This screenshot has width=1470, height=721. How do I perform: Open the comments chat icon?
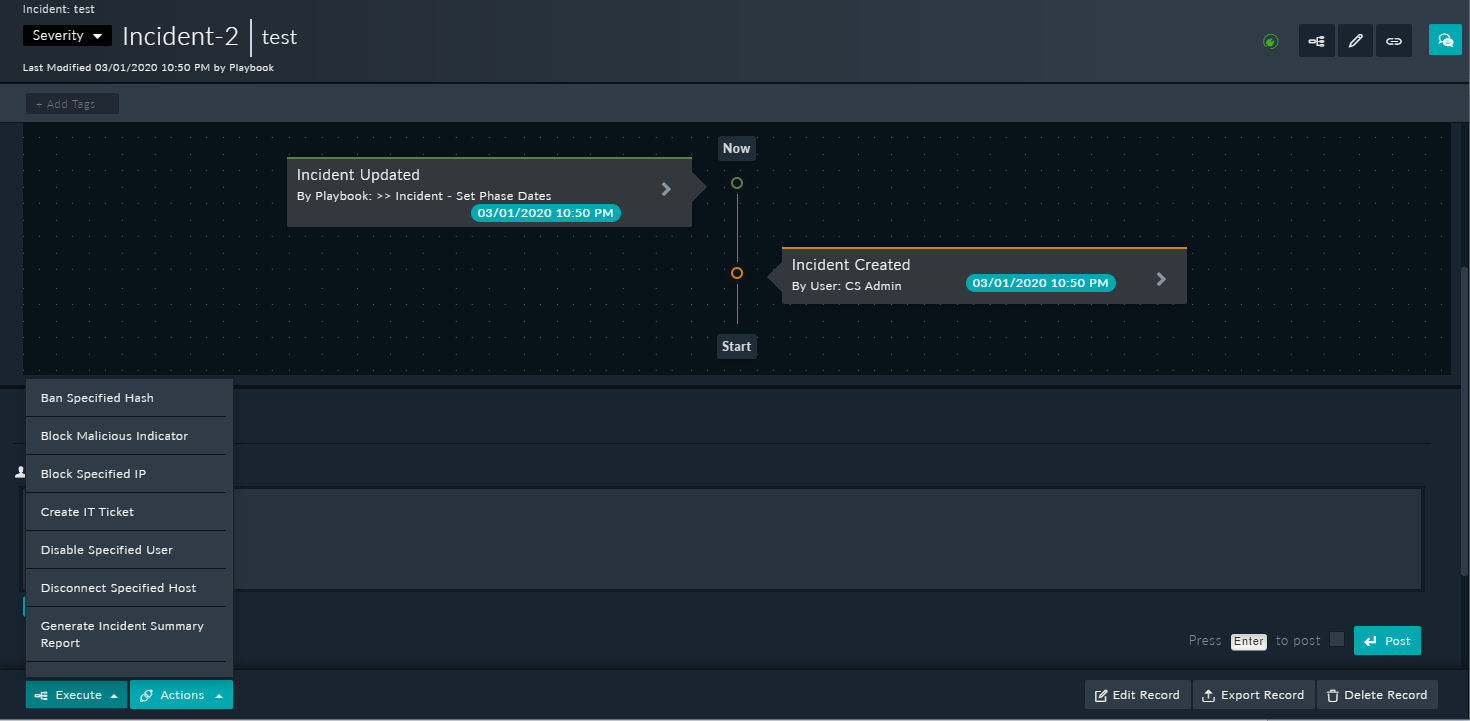[x=1445, y=40]
